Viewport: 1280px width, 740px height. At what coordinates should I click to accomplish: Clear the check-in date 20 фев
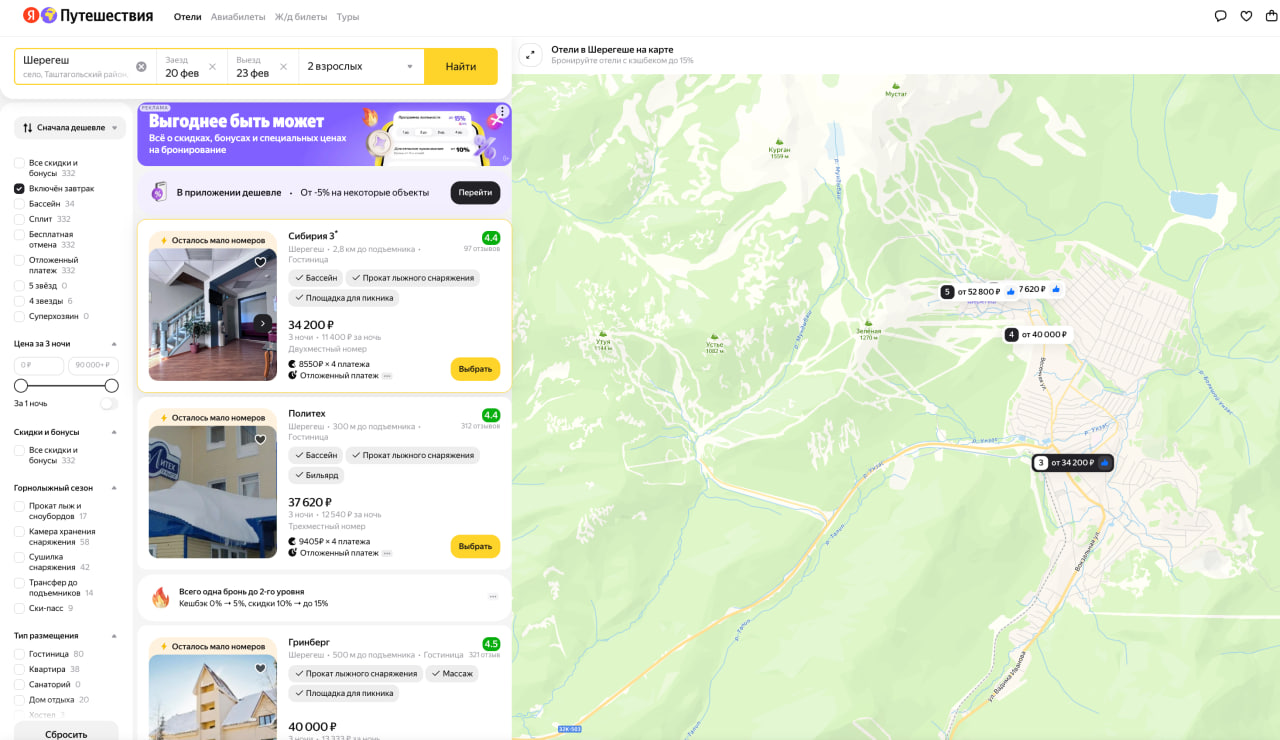pyautogui.click(x=214, y=67)
